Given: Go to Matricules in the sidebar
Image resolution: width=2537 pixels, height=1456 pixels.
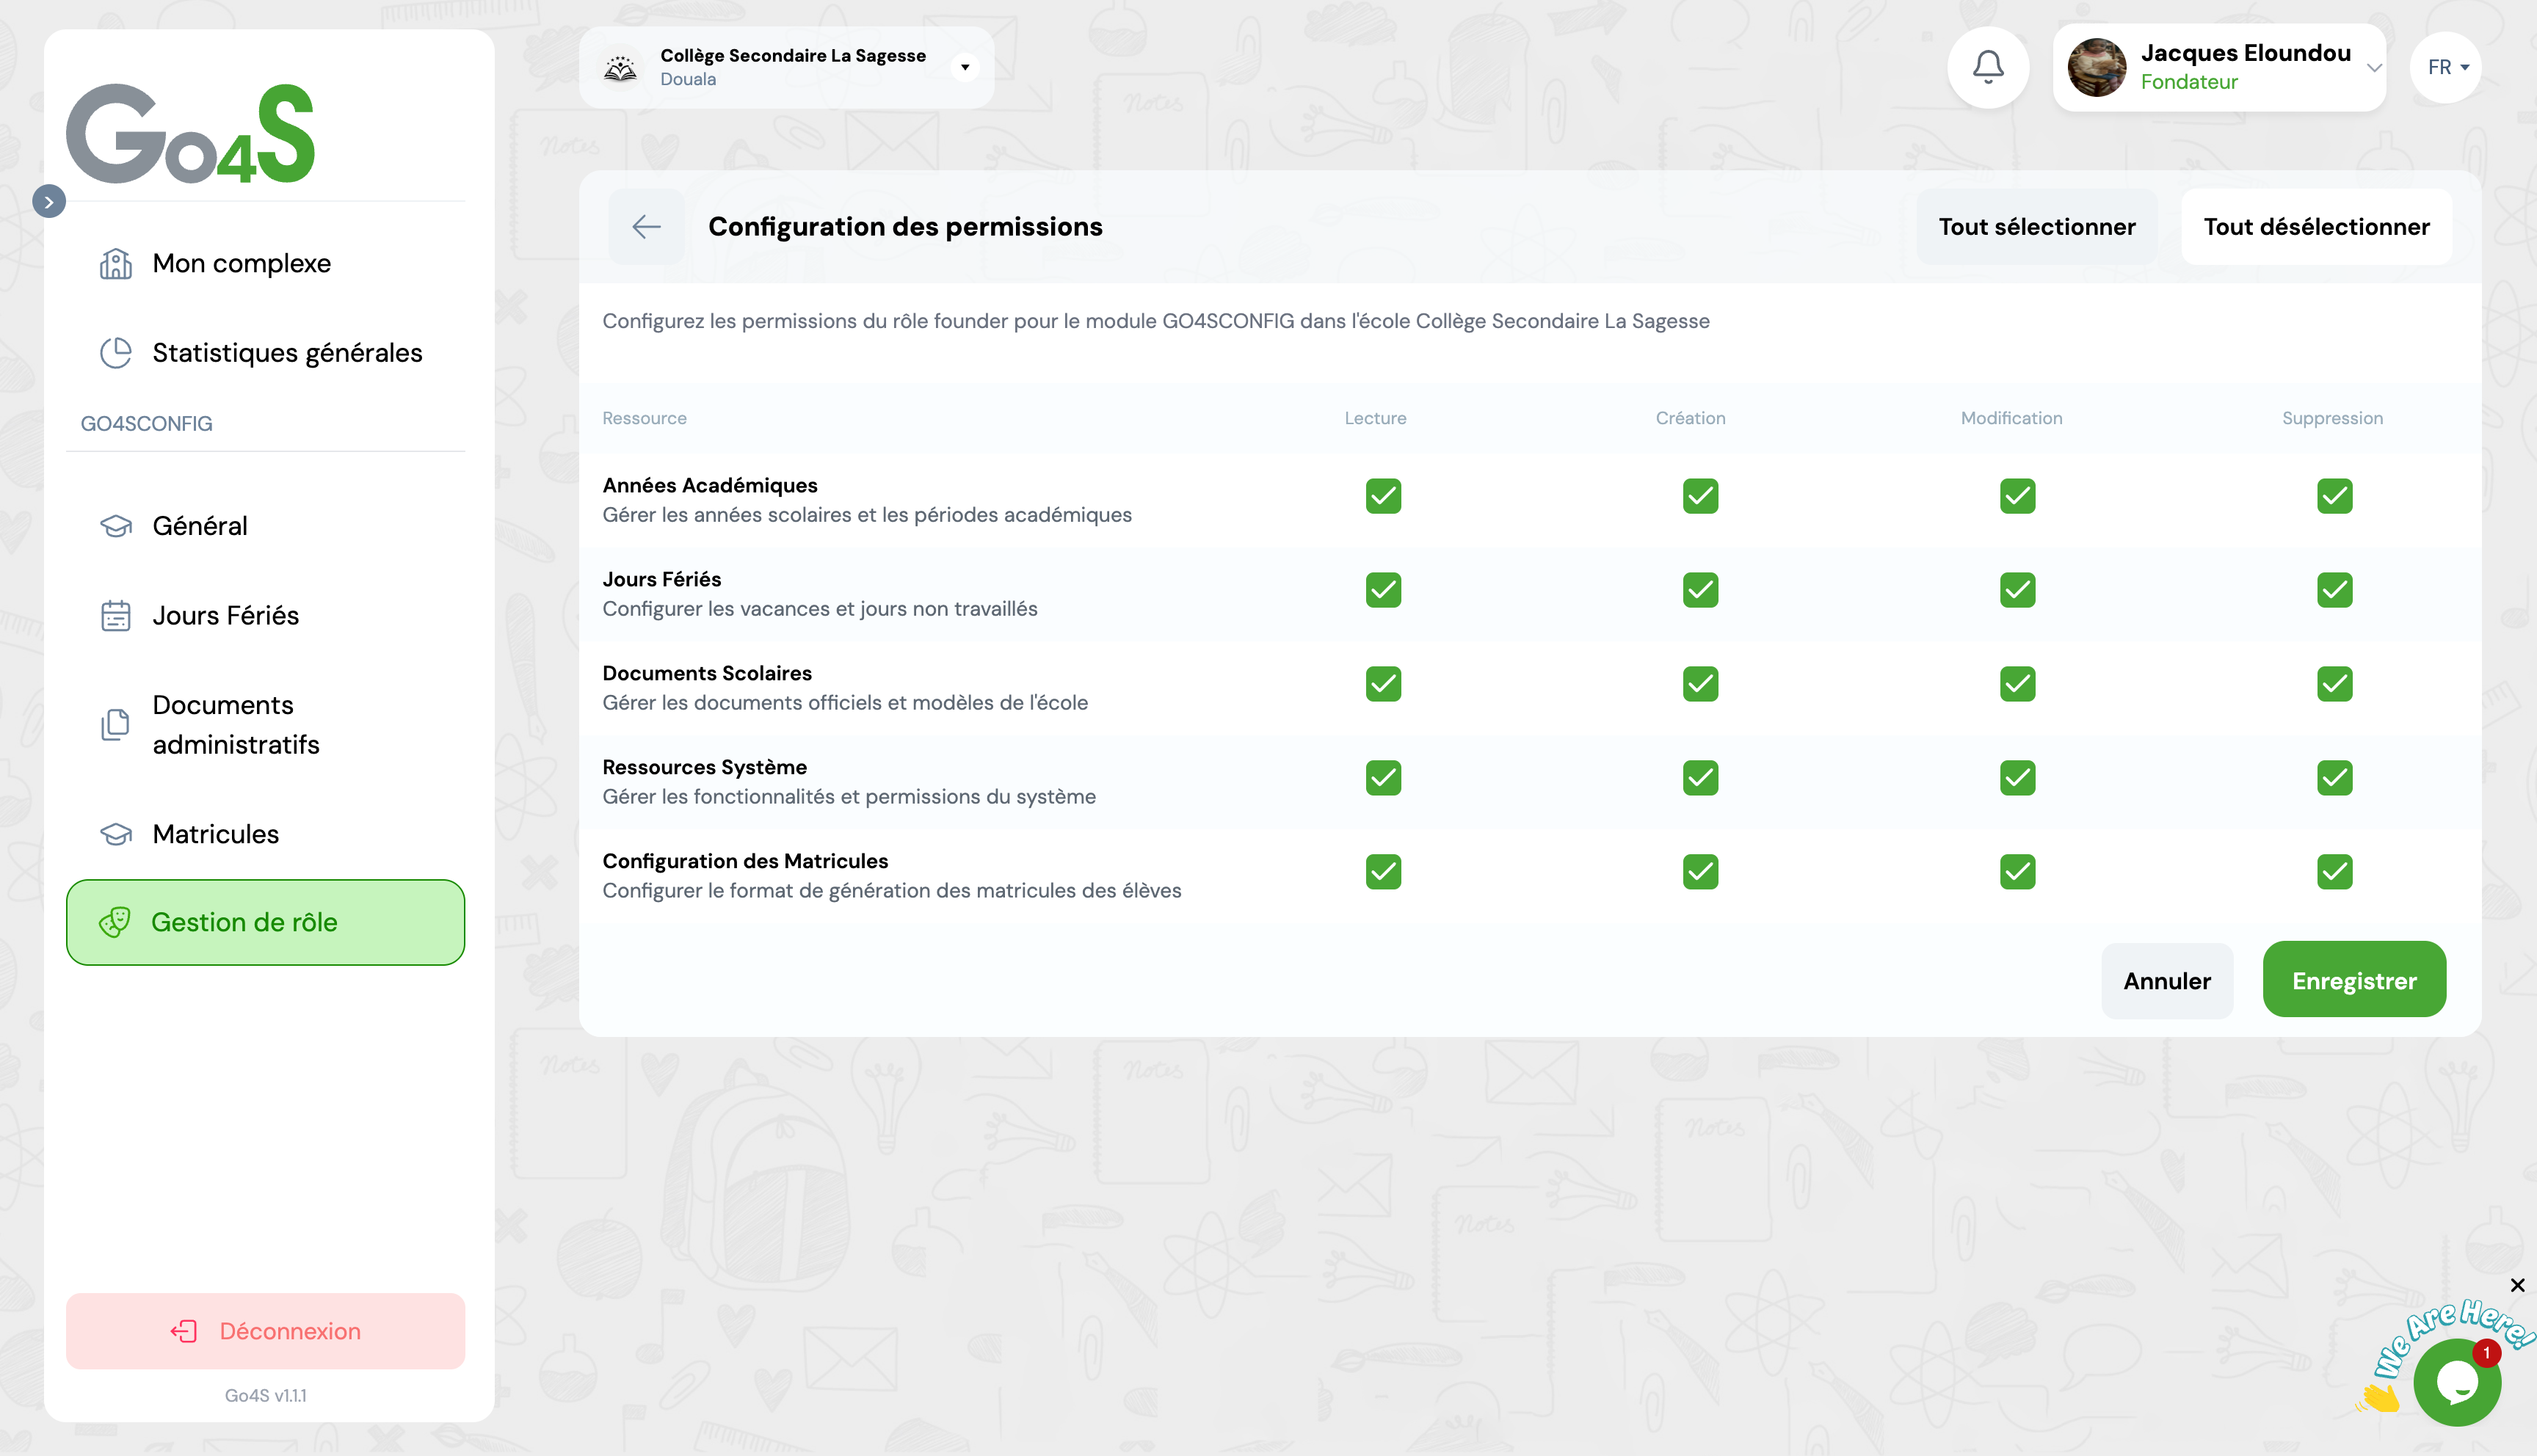Looking at the screenshot, I should point(215,834).
